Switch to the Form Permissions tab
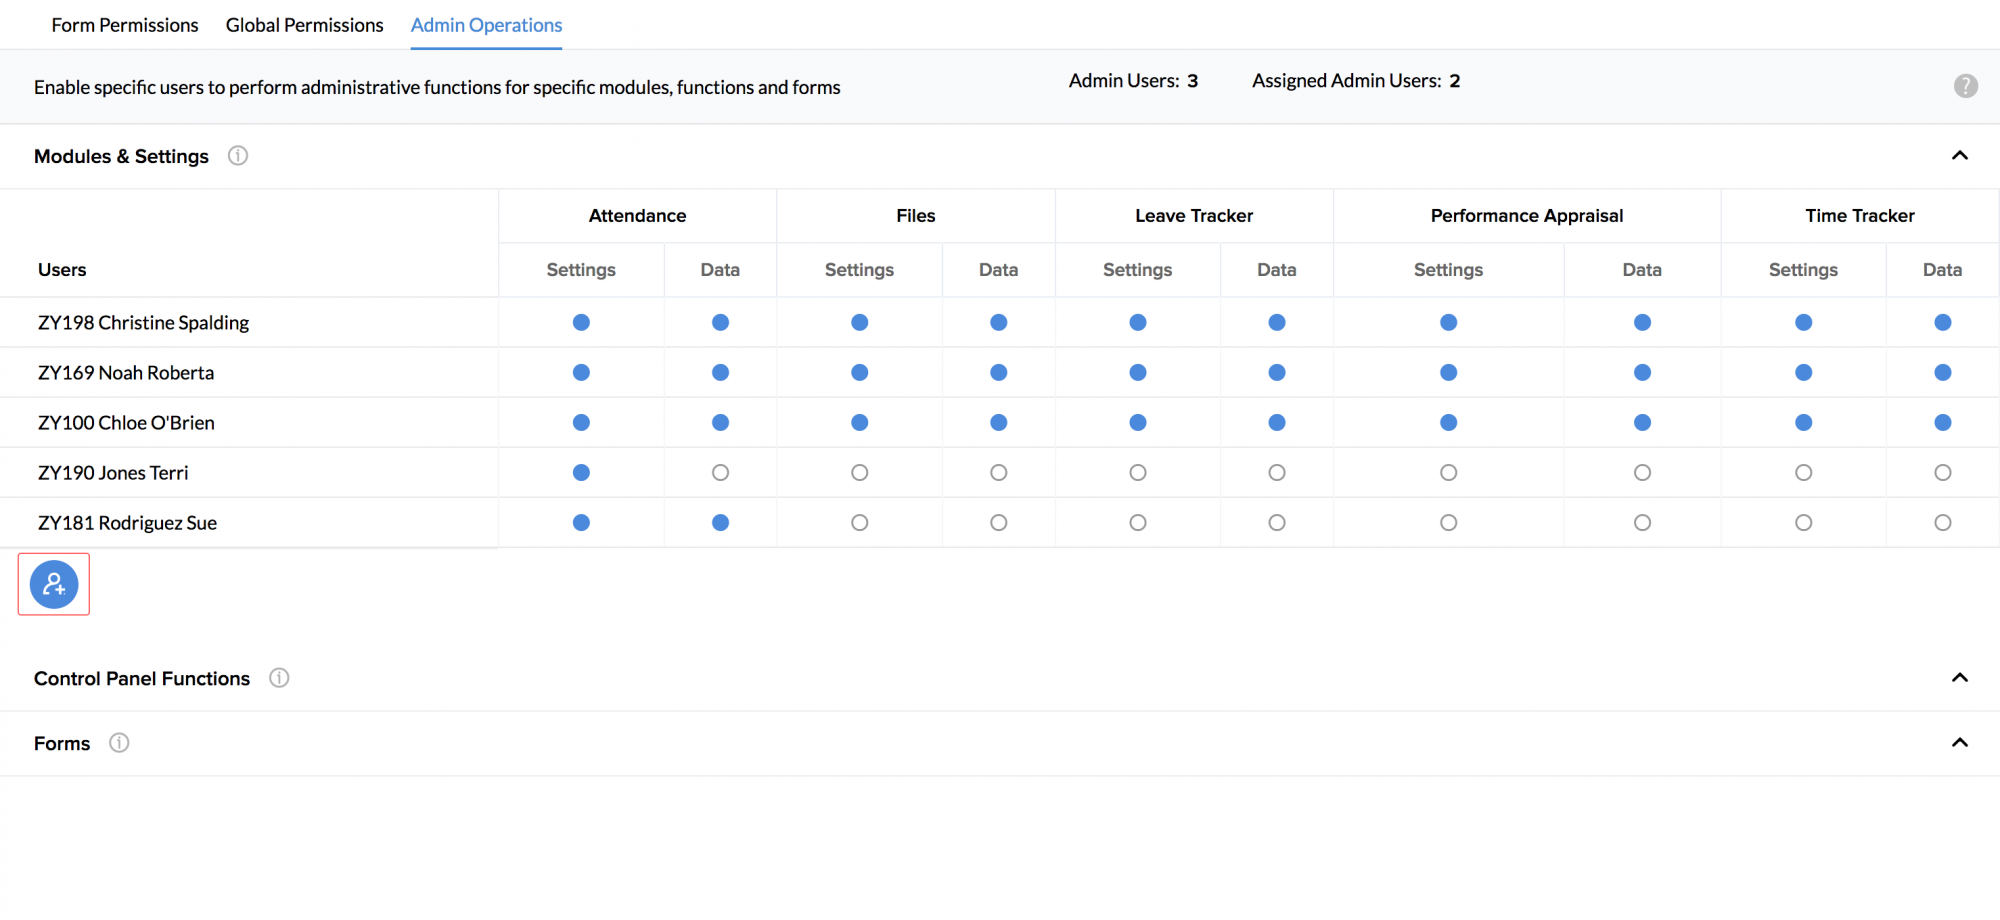2000x920 pixels. tap(125, 25)
